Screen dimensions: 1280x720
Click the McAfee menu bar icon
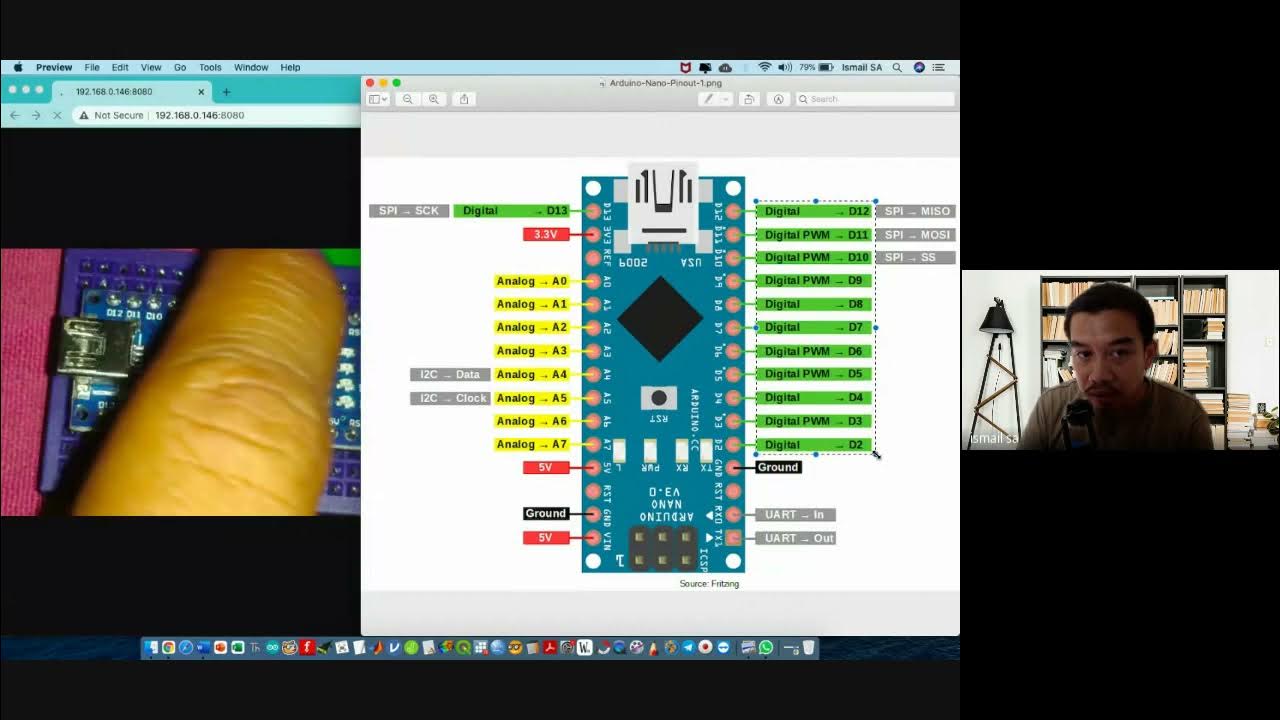pos(685,67)
